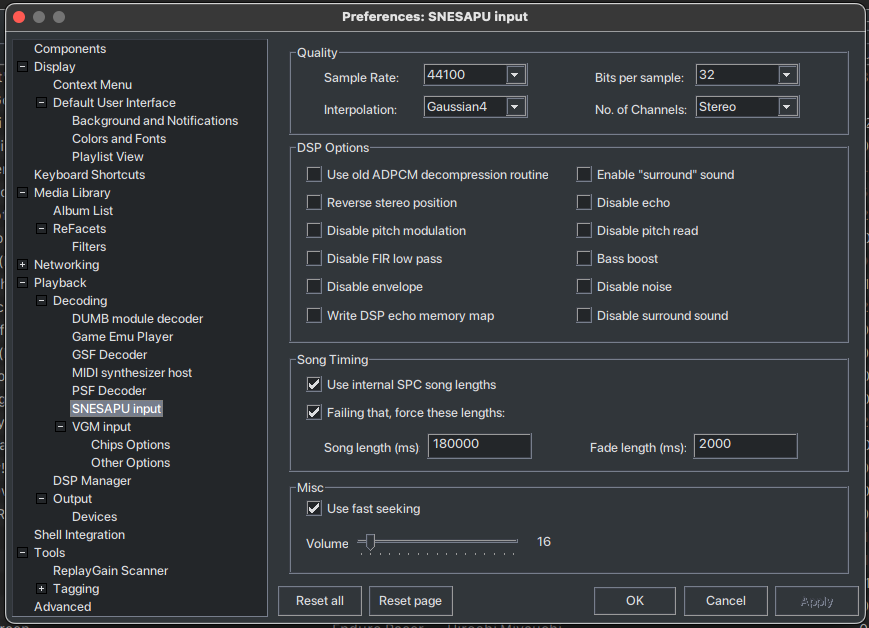Select Keyboard Shortcuts page
Image resolution: width=869 pixels, height=628 pixels.
89,175
